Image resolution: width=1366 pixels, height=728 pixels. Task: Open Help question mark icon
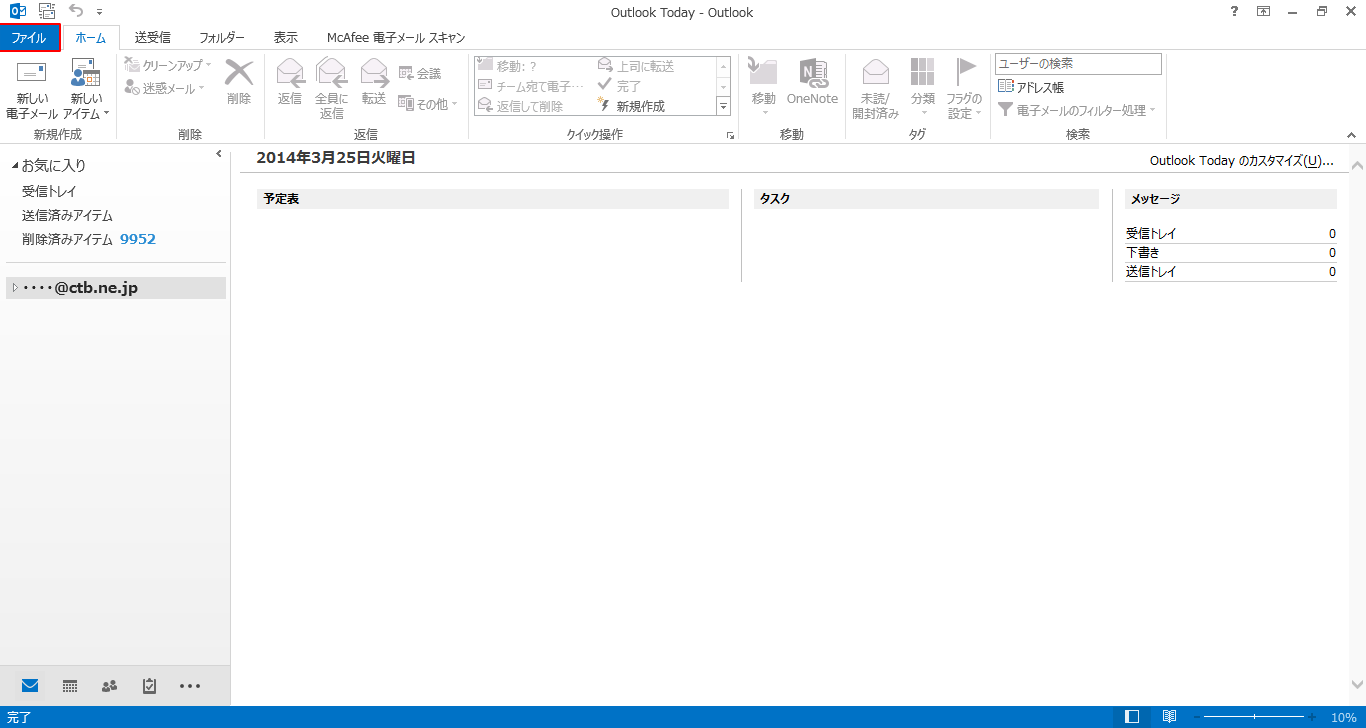click(x=1234, y=12)
